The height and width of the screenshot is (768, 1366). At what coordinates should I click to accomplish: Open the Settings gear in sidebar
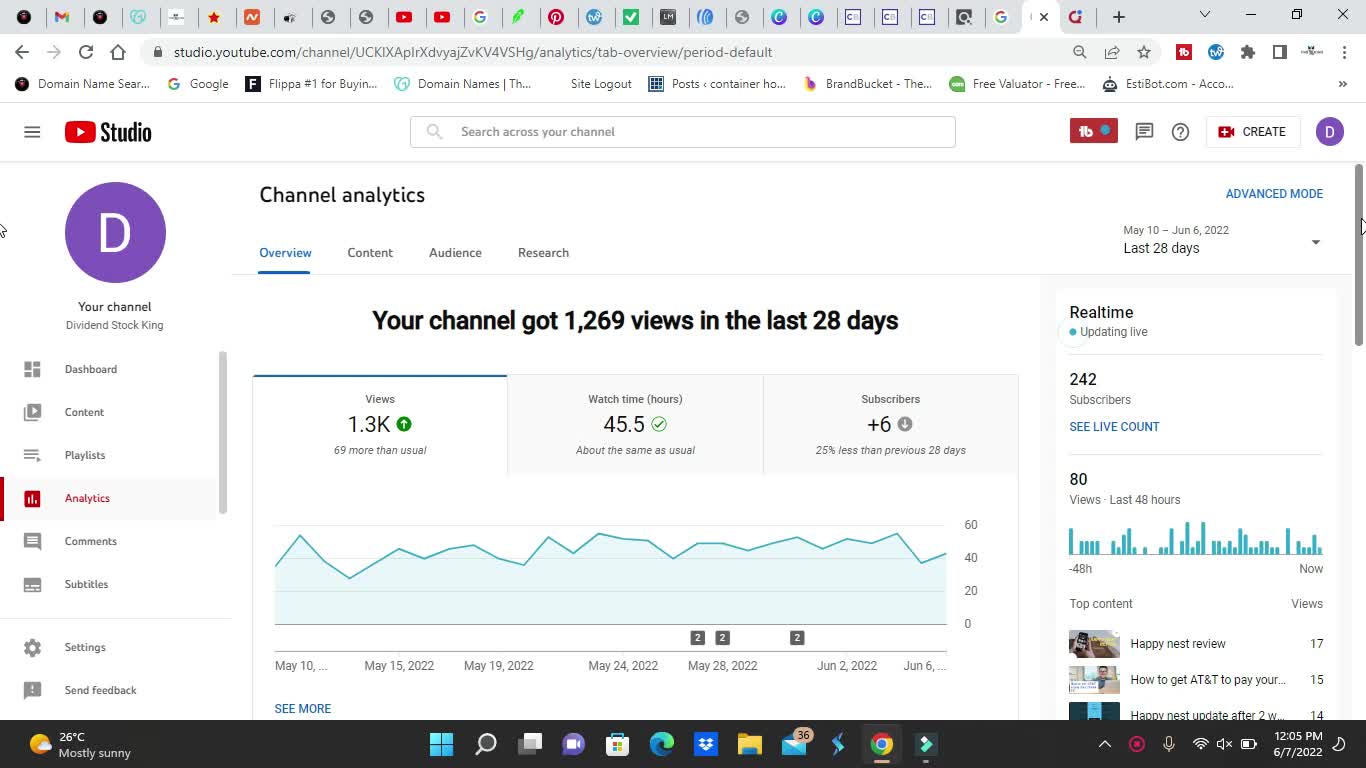(x=32, y=647)
